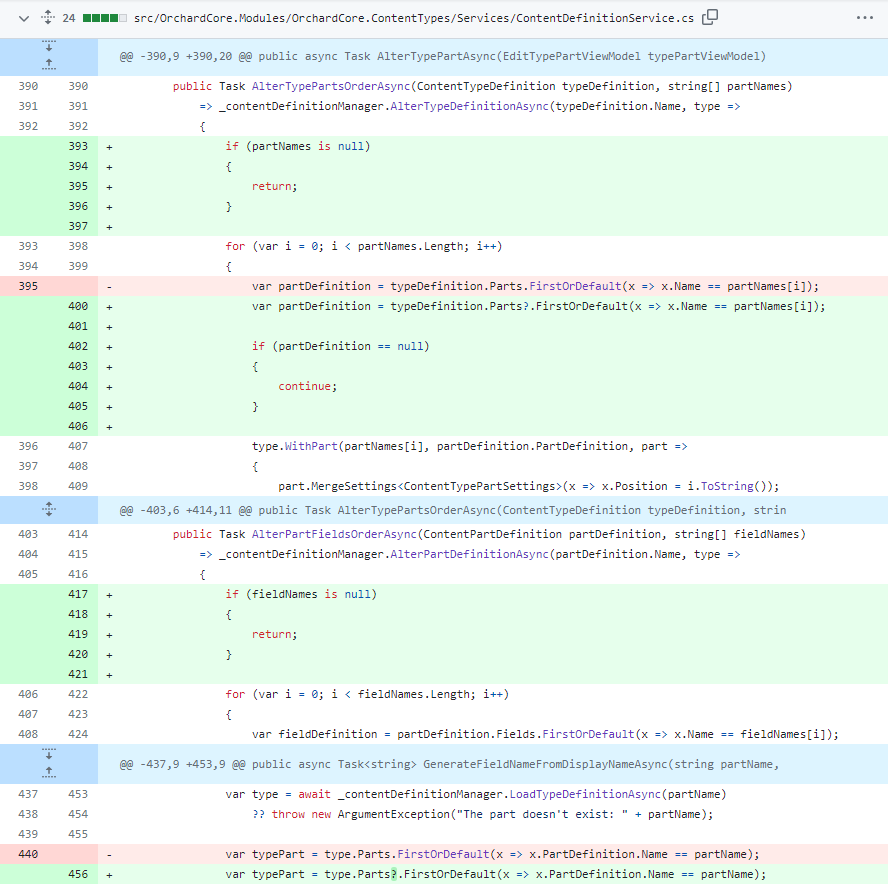888x886 pixels.
Task: Click new line number 417
Action: [x=78, y=594]
